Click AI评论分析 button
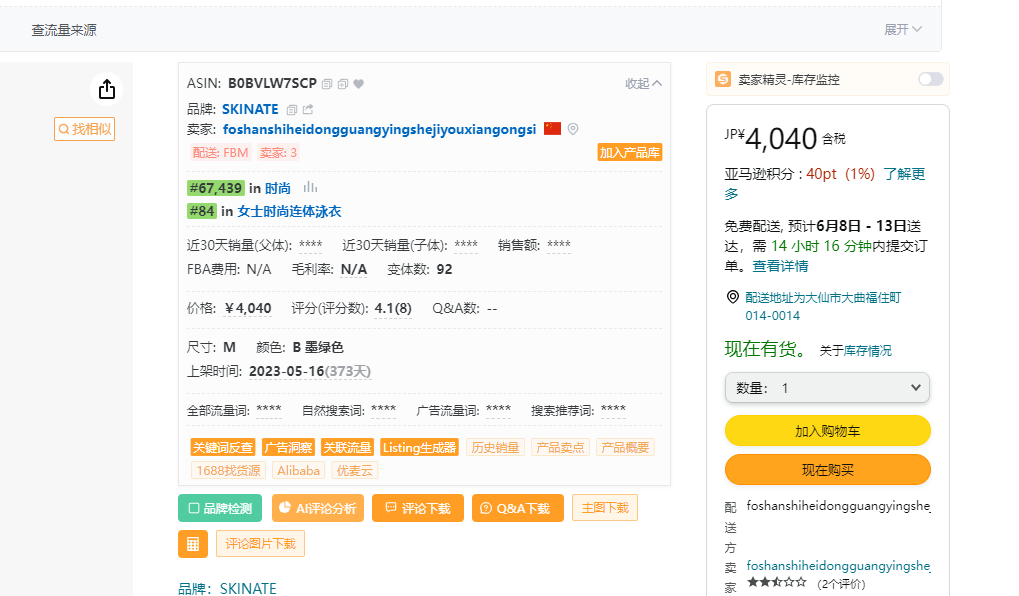Image resolution: width=1019 pixels, height=596 pixels. [x=318, y=508]
